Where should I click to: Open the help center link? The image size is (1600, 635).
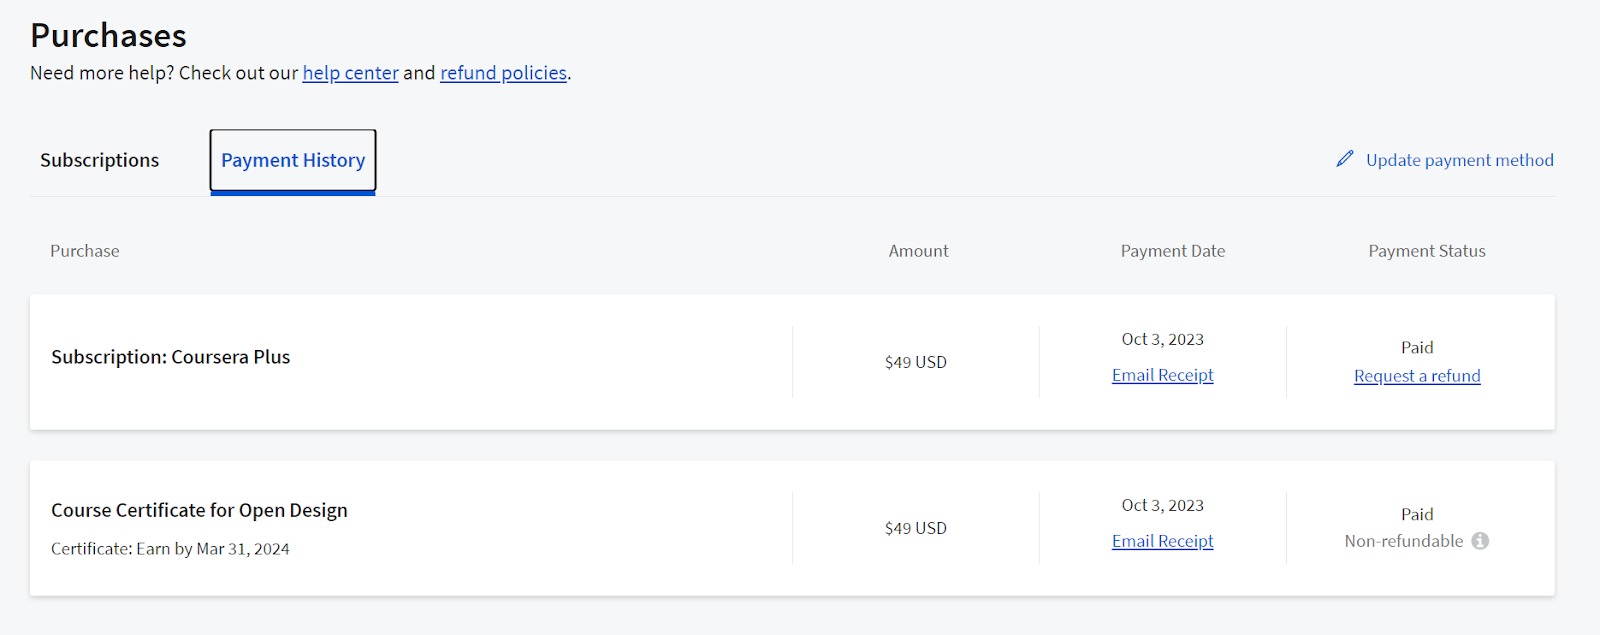click(350, 73)
